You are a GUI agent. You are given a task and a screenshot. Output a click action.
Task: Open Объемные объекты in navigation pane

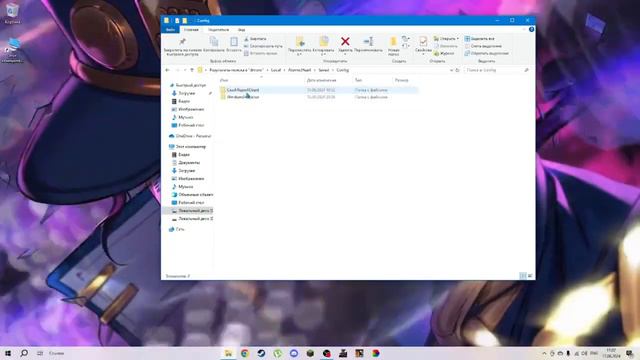tap(192, 195)
